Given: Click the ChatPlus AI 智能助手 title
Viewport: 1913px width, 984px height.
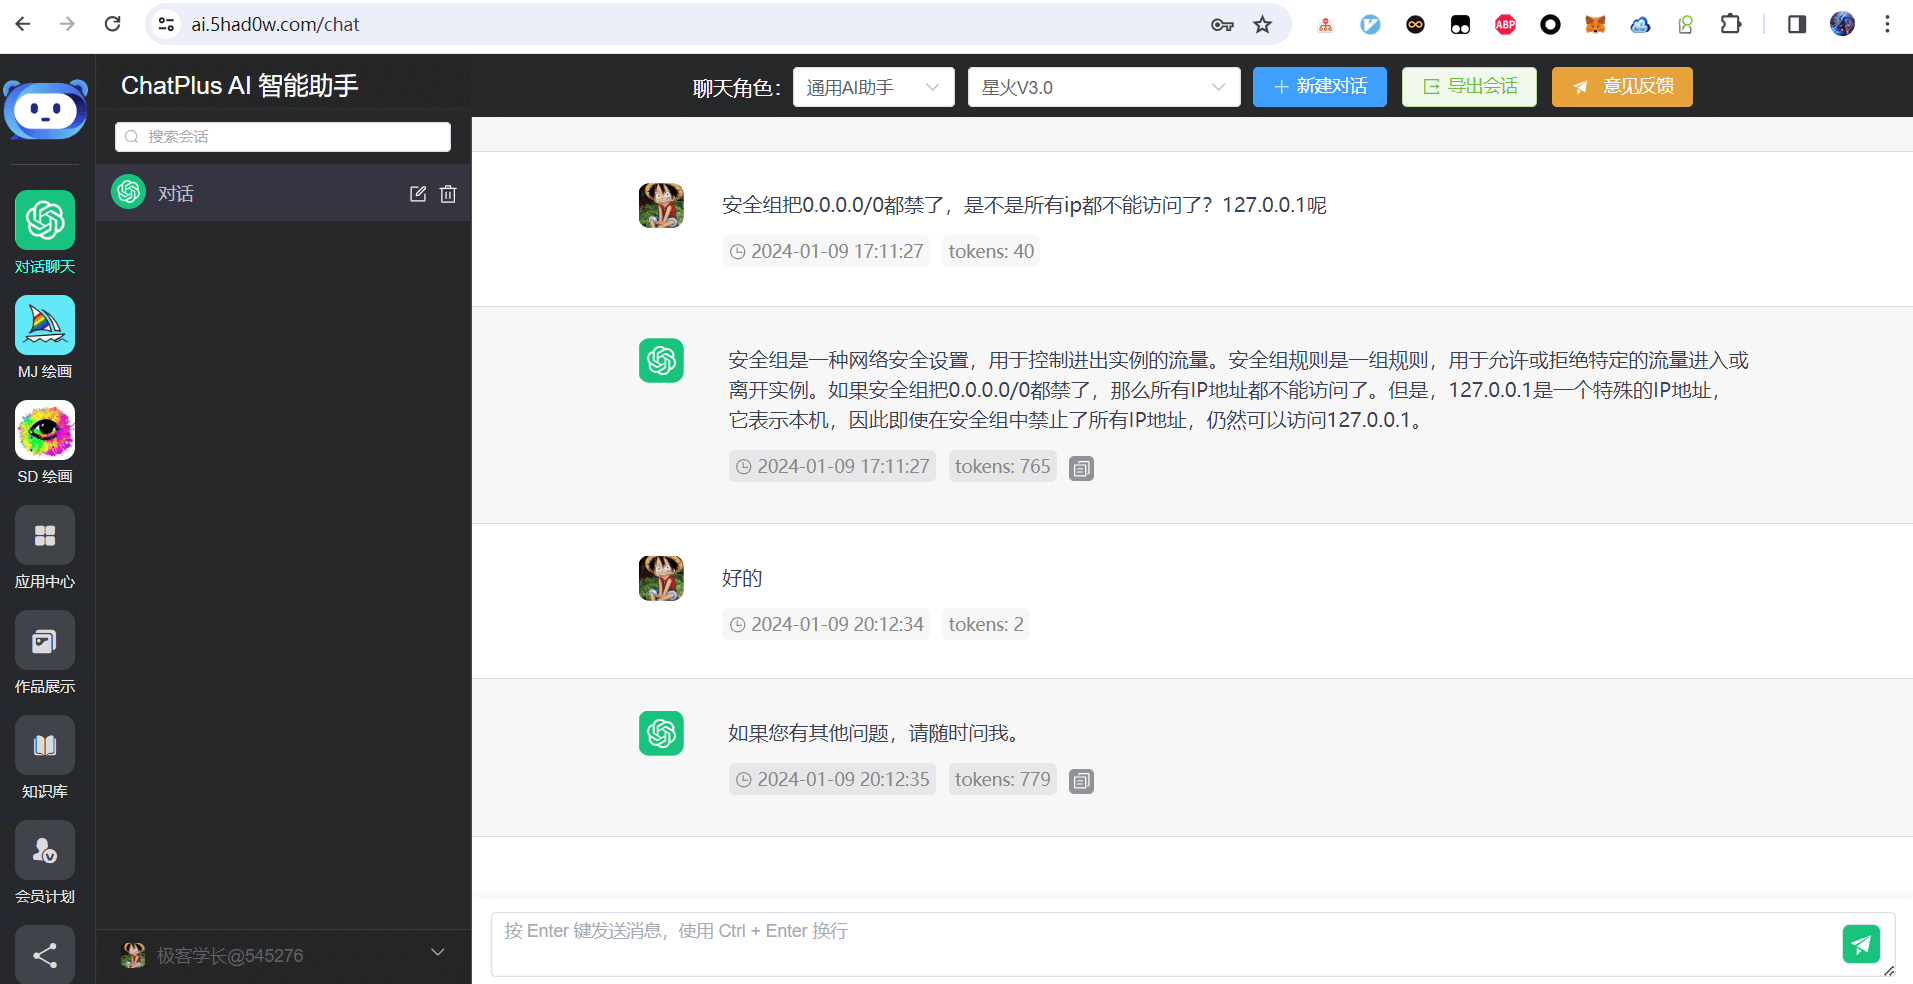Looking at the screenshot, I should [240, 86].
